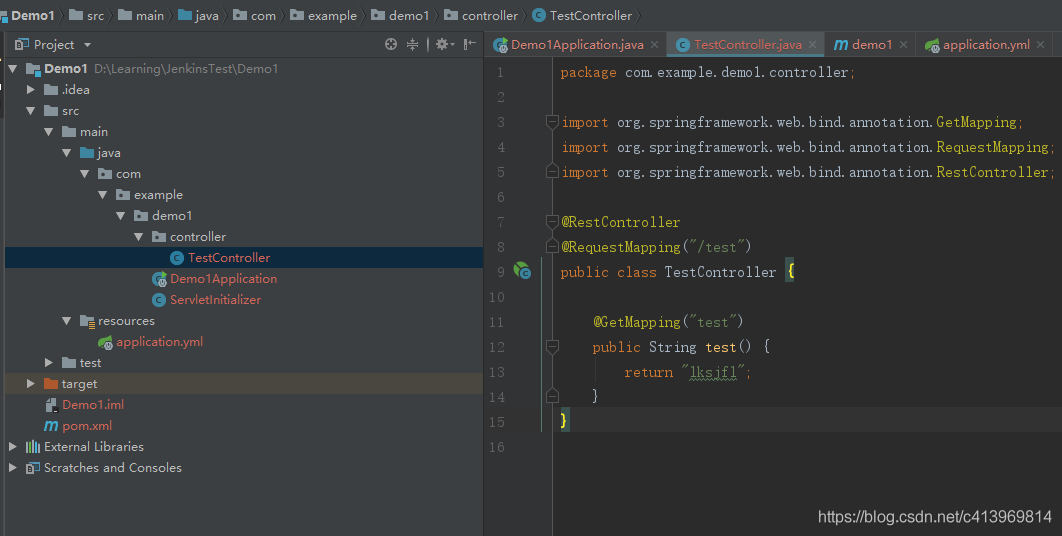Viewport: 1062px width, 536px height.
Task: Expand the target folder
Action: [x=30, y=384]
